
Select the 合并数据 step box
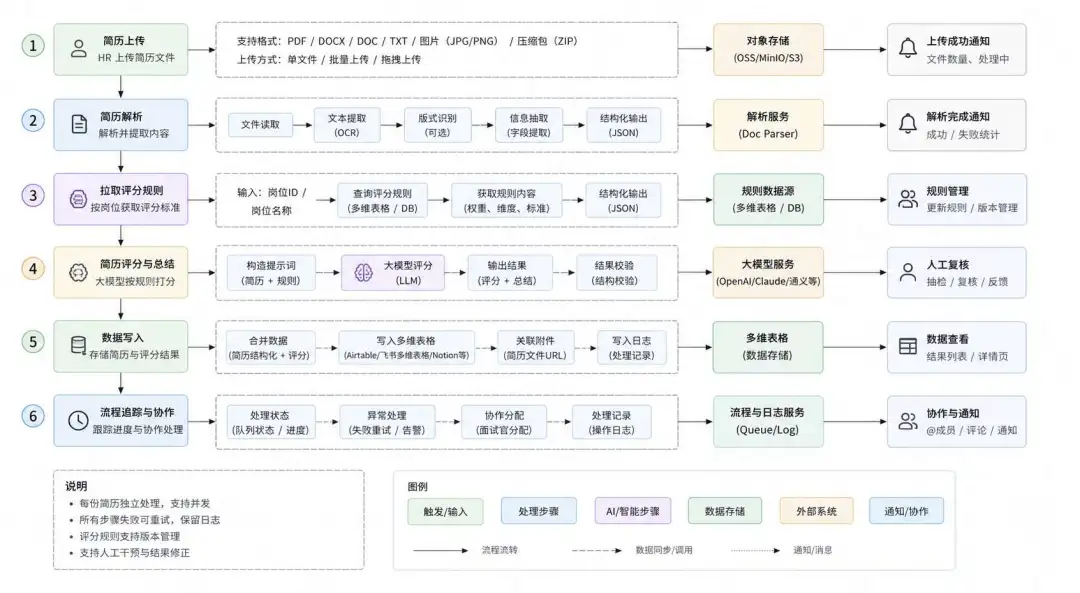[x=271, y=348]
